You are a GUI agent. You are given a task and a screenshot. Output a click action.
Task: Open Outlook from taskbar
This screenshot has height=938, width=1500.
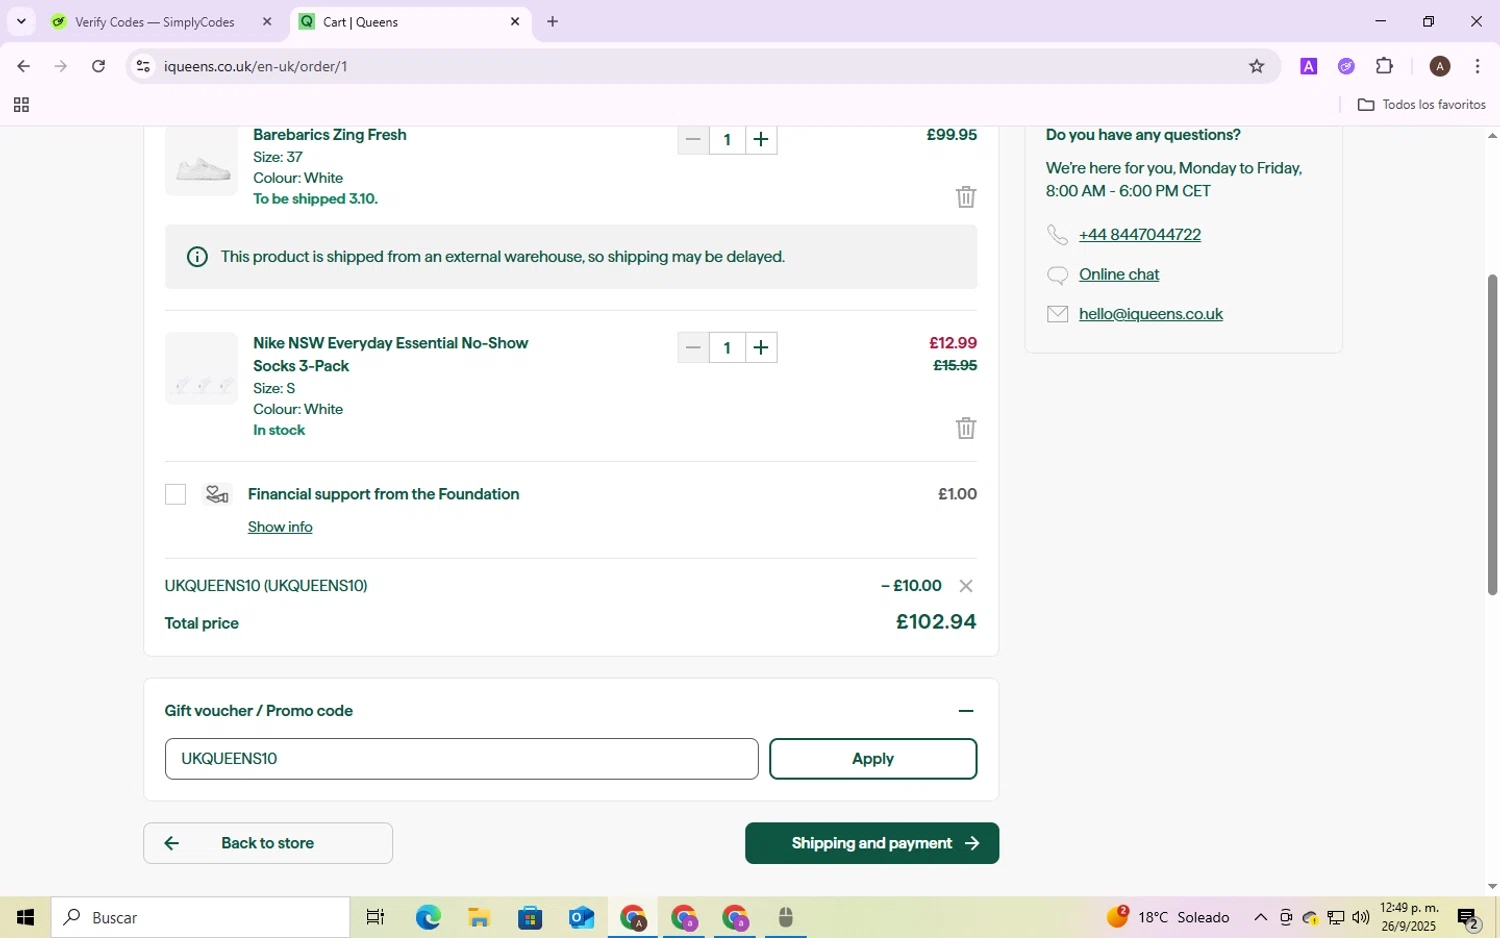[581, 917]
